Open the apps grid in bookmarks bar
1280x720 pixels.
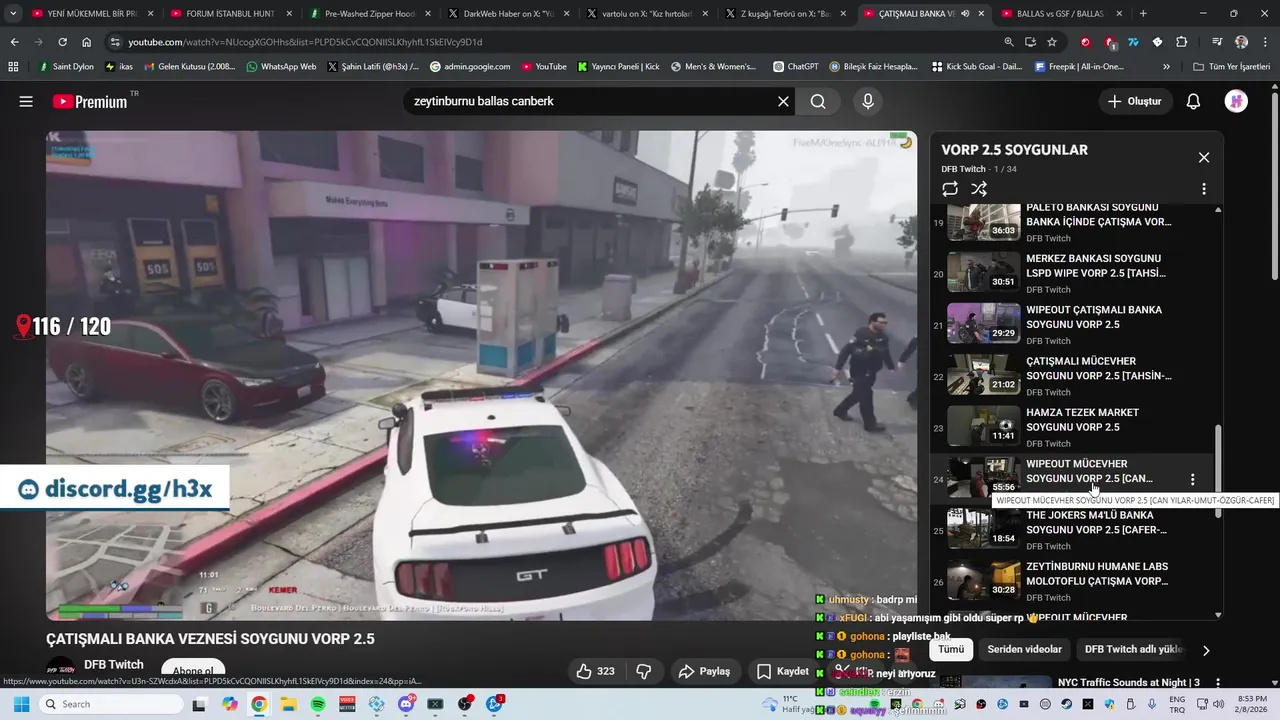13,66
